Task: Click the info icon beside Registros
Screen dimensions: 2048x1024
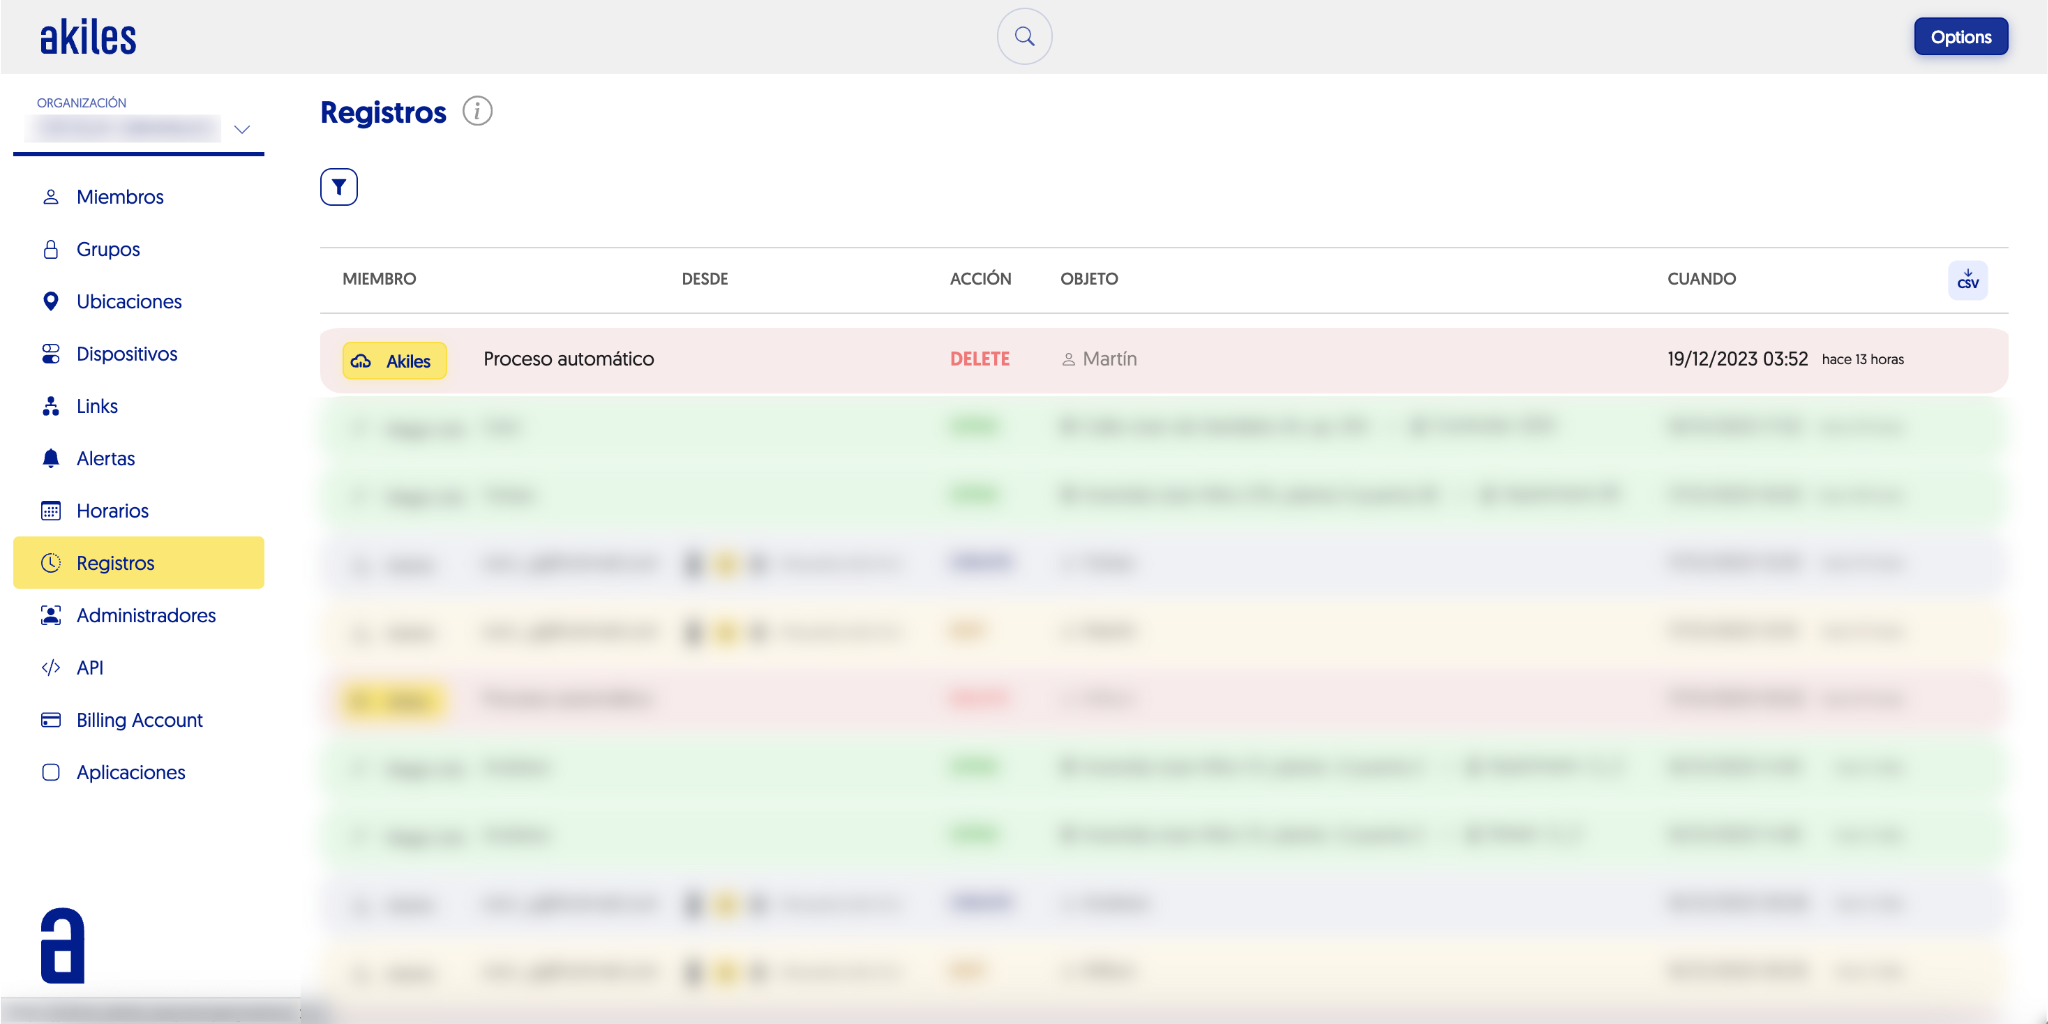Action: pos(477,111)
